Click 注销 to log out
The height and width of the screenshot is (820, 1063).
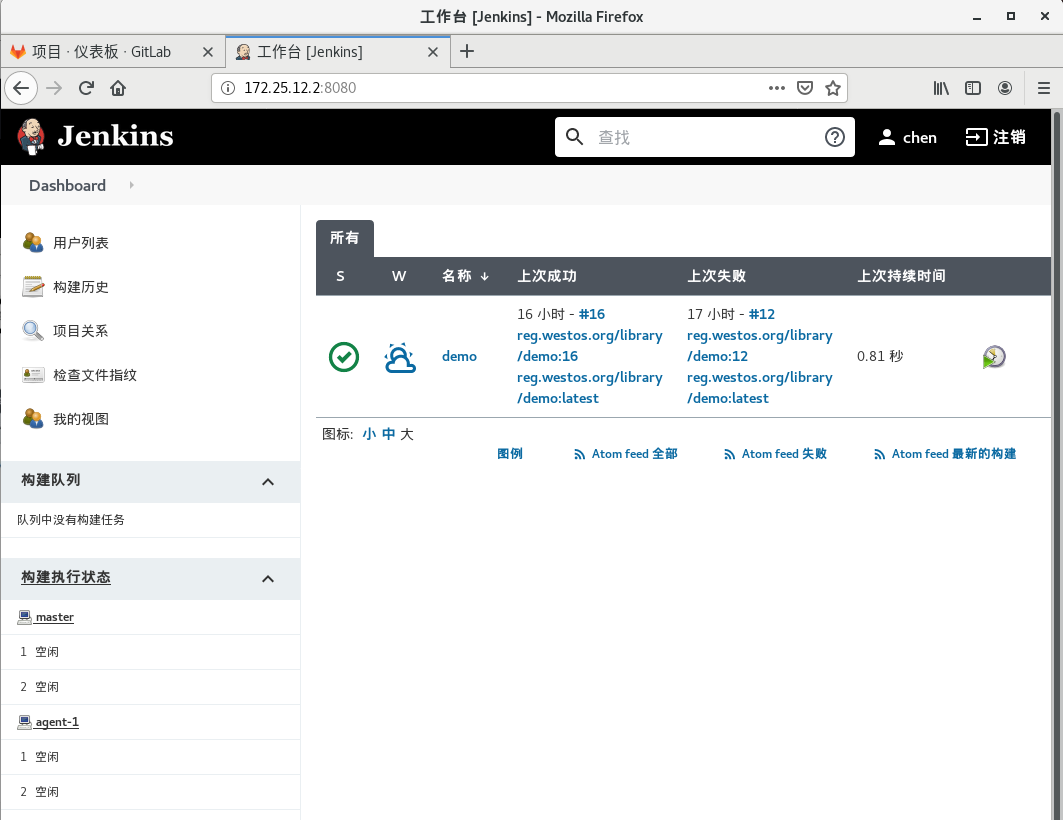coord(1009,137)
